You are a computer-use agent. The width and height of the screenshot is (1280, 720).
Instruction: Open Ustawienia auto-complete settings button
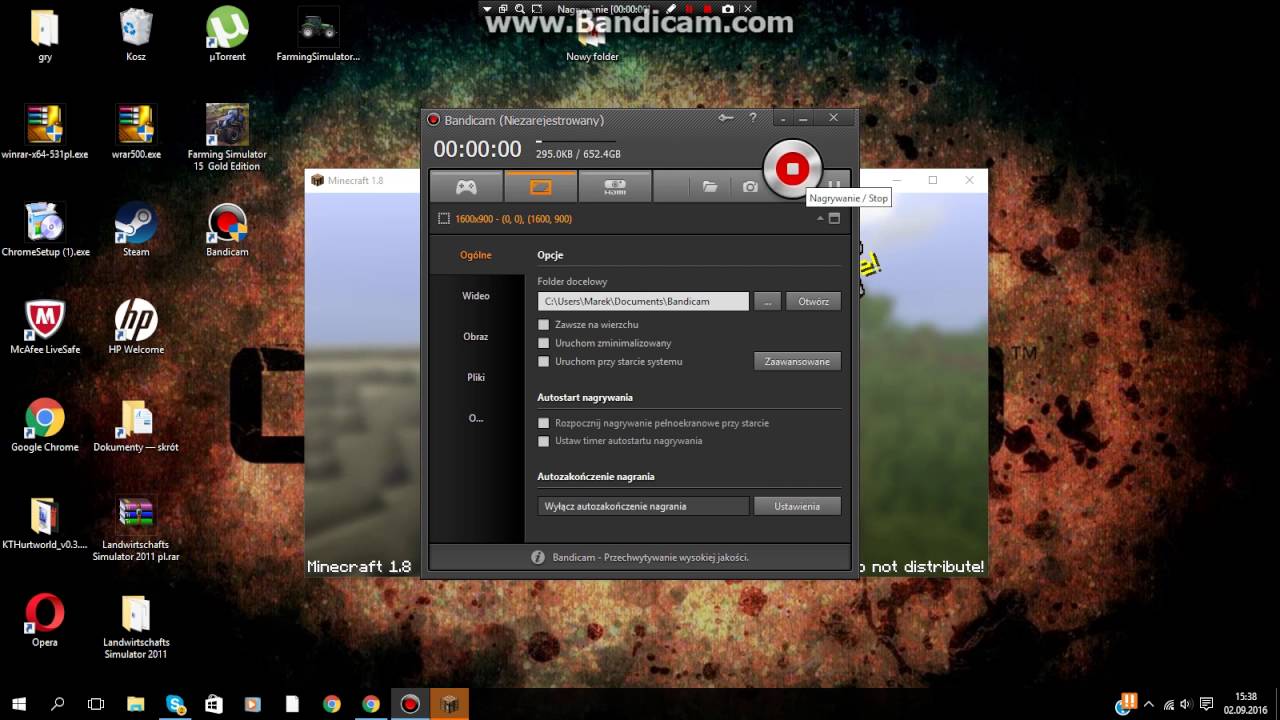click(797, 506)
